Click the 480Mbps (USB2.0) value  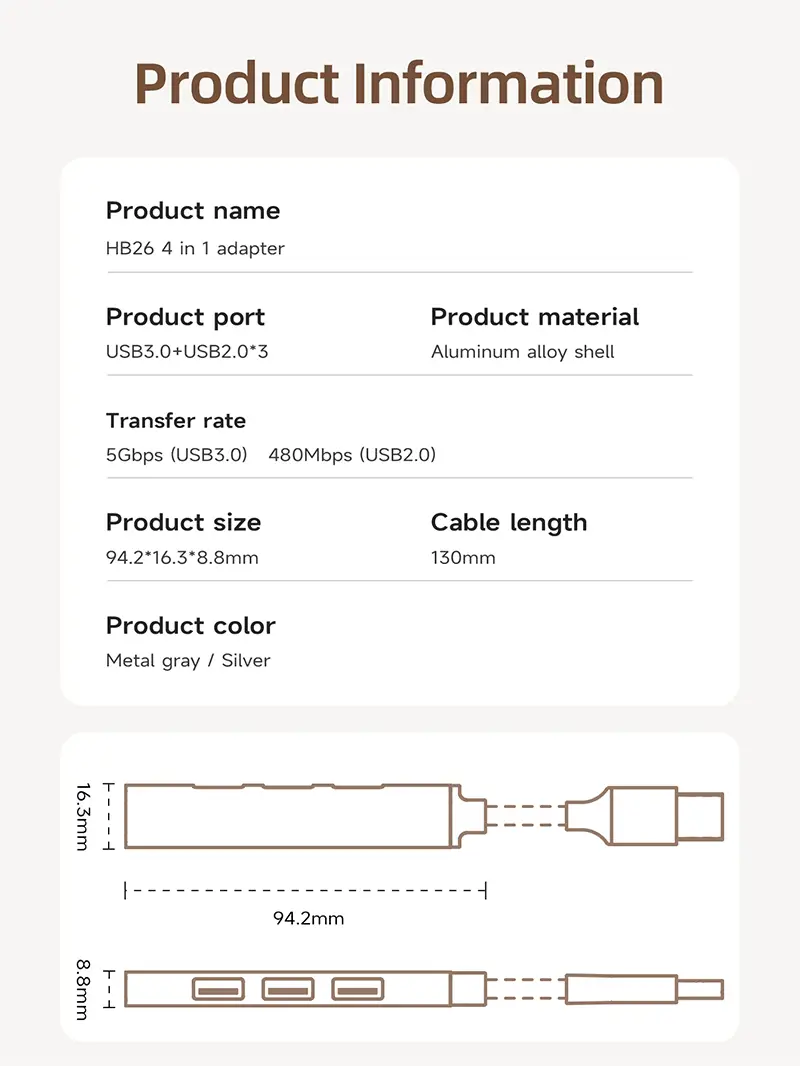coord(352,455)
